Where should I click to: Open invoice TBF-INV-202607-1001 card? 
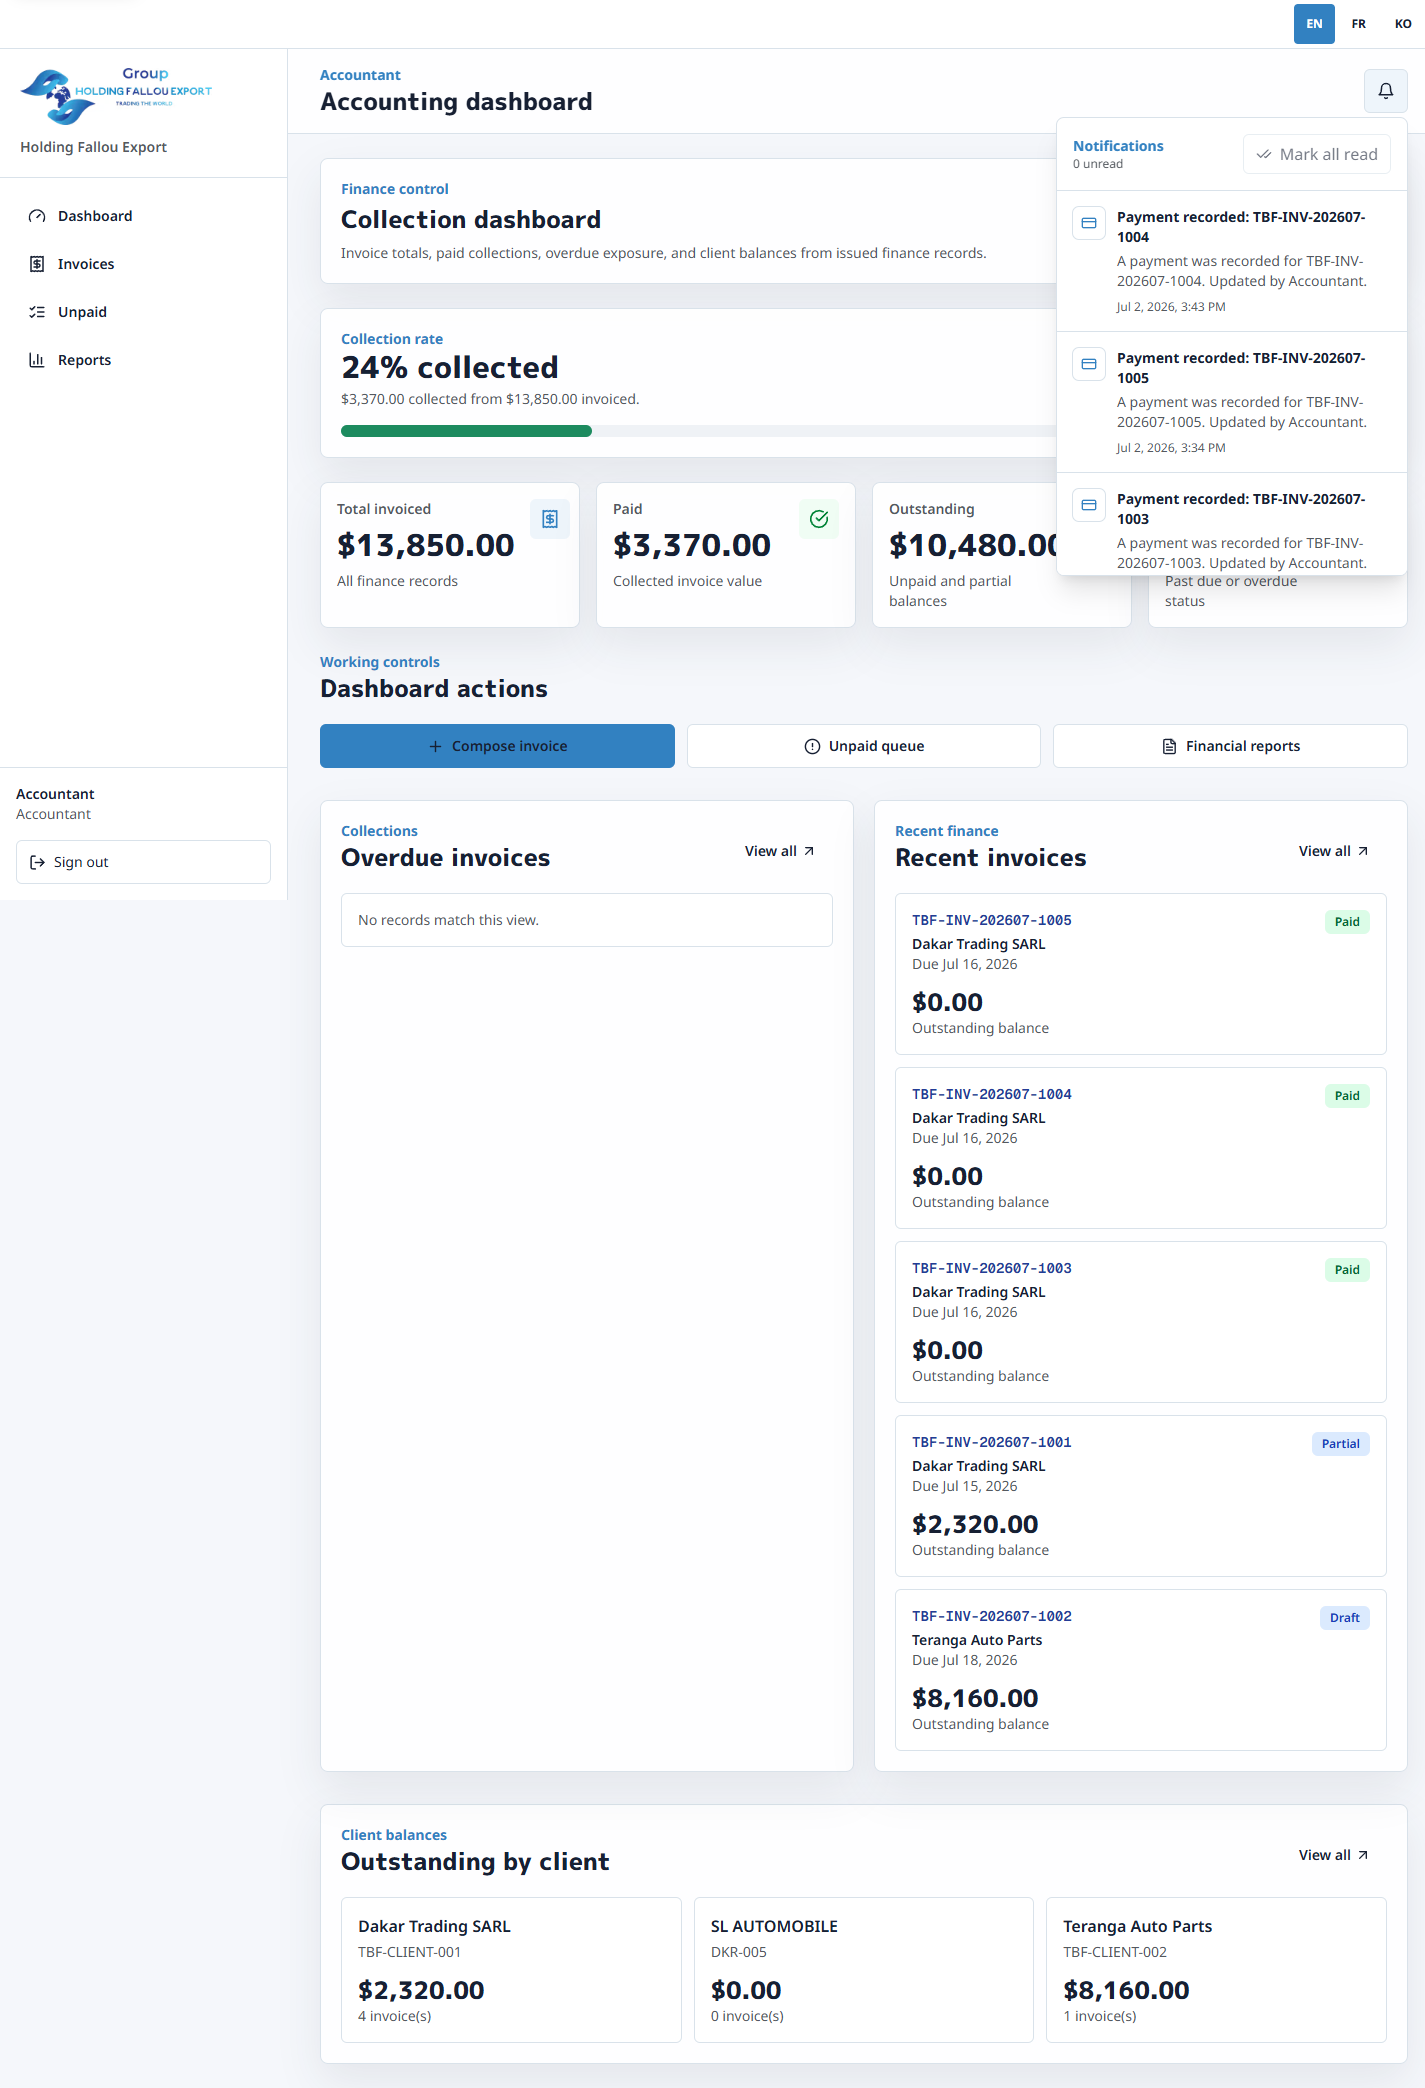point(1141,1496)
